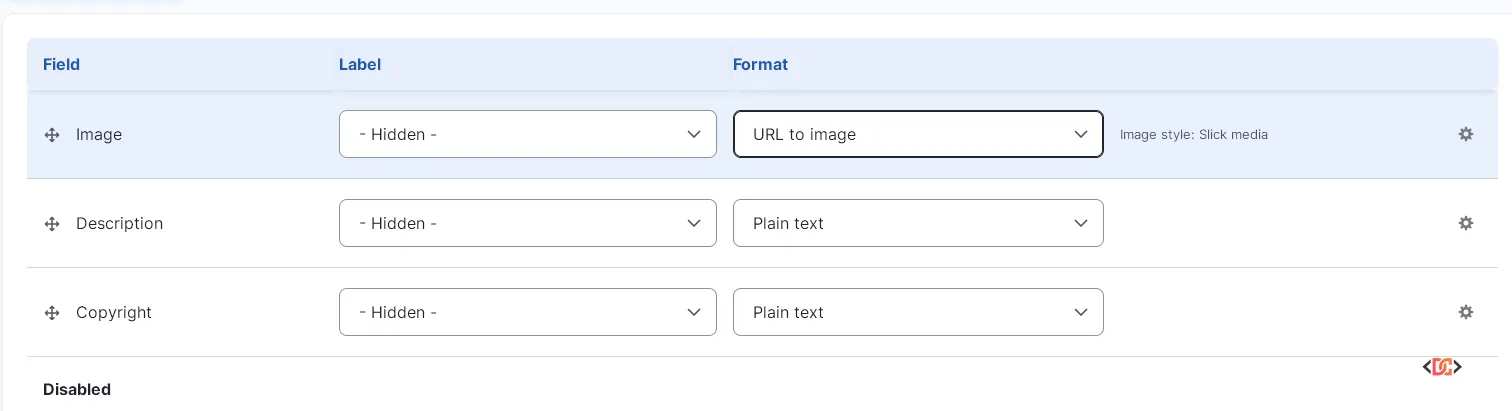Open Label dropdown for Image field
Image resolution: width=1512 pixels, height=411 pixels.
click(x=528, y=134)
